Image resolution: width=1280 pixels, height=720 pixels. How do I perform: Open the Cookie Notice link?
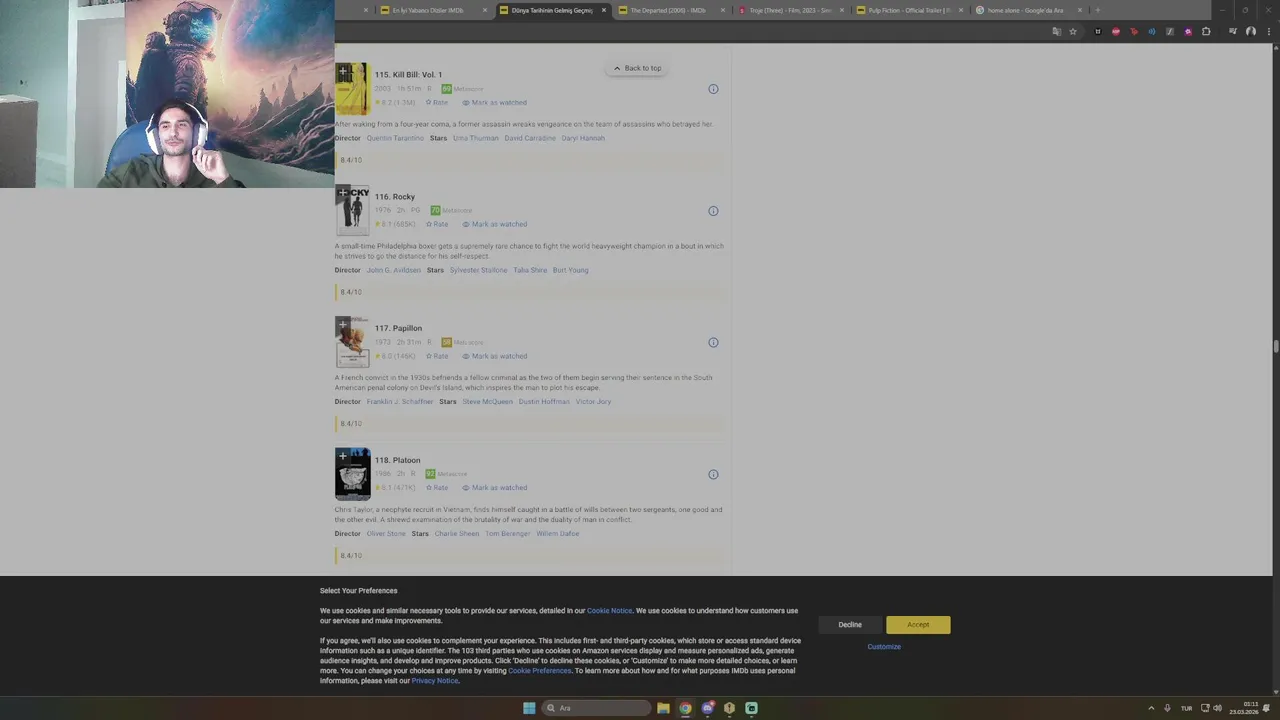pos(609,611)
